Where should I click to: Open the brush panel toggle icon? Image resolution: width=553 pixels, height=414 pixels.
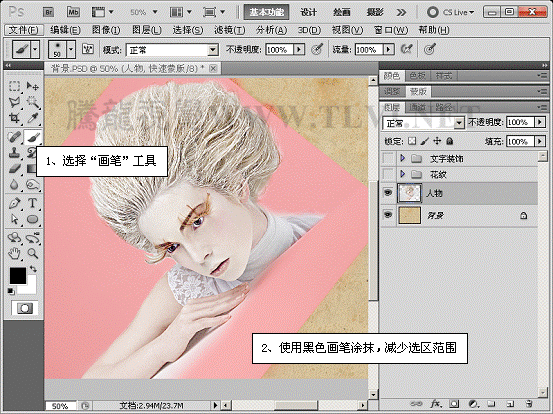87,49
